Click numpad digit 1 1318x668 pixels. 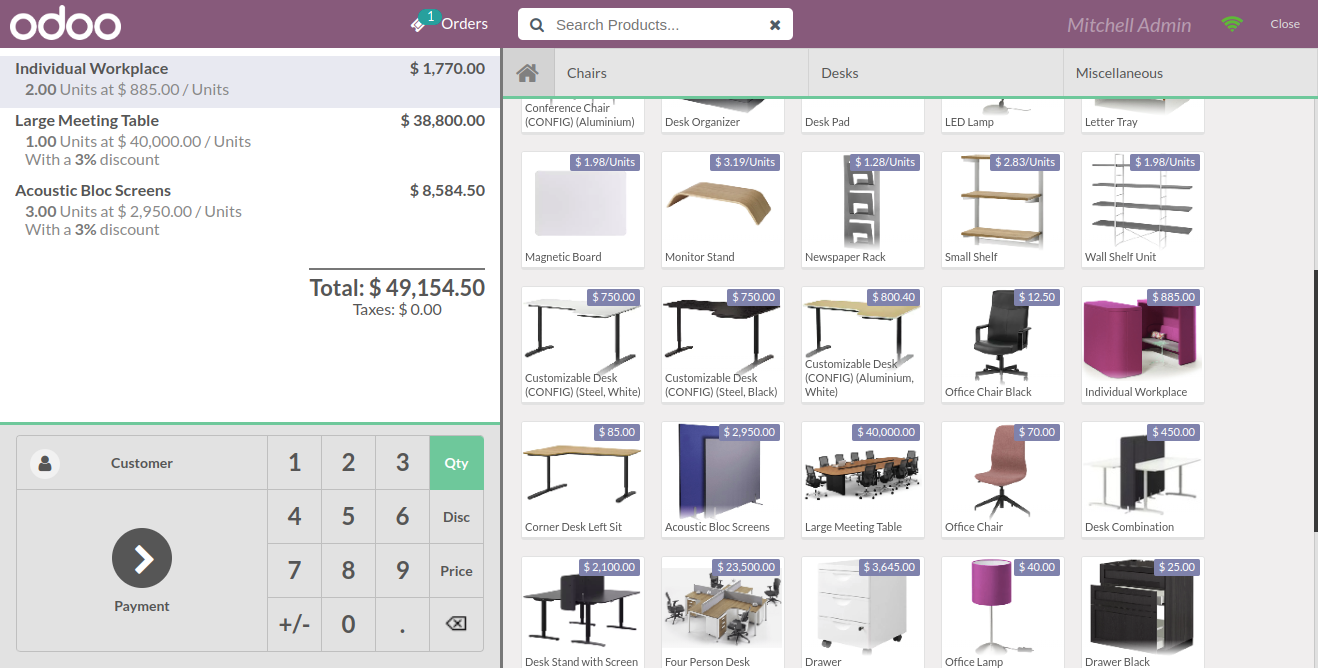[x=294, y=463]
